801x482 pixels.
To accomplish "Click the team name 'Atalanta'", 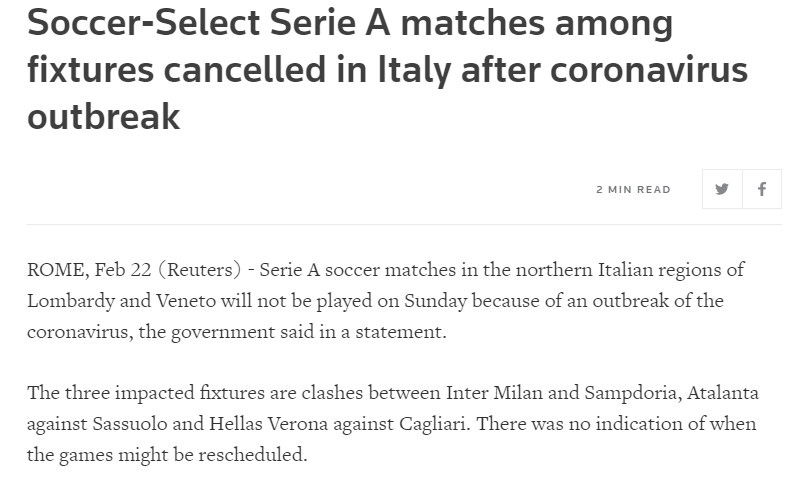I will coord(722,393).
